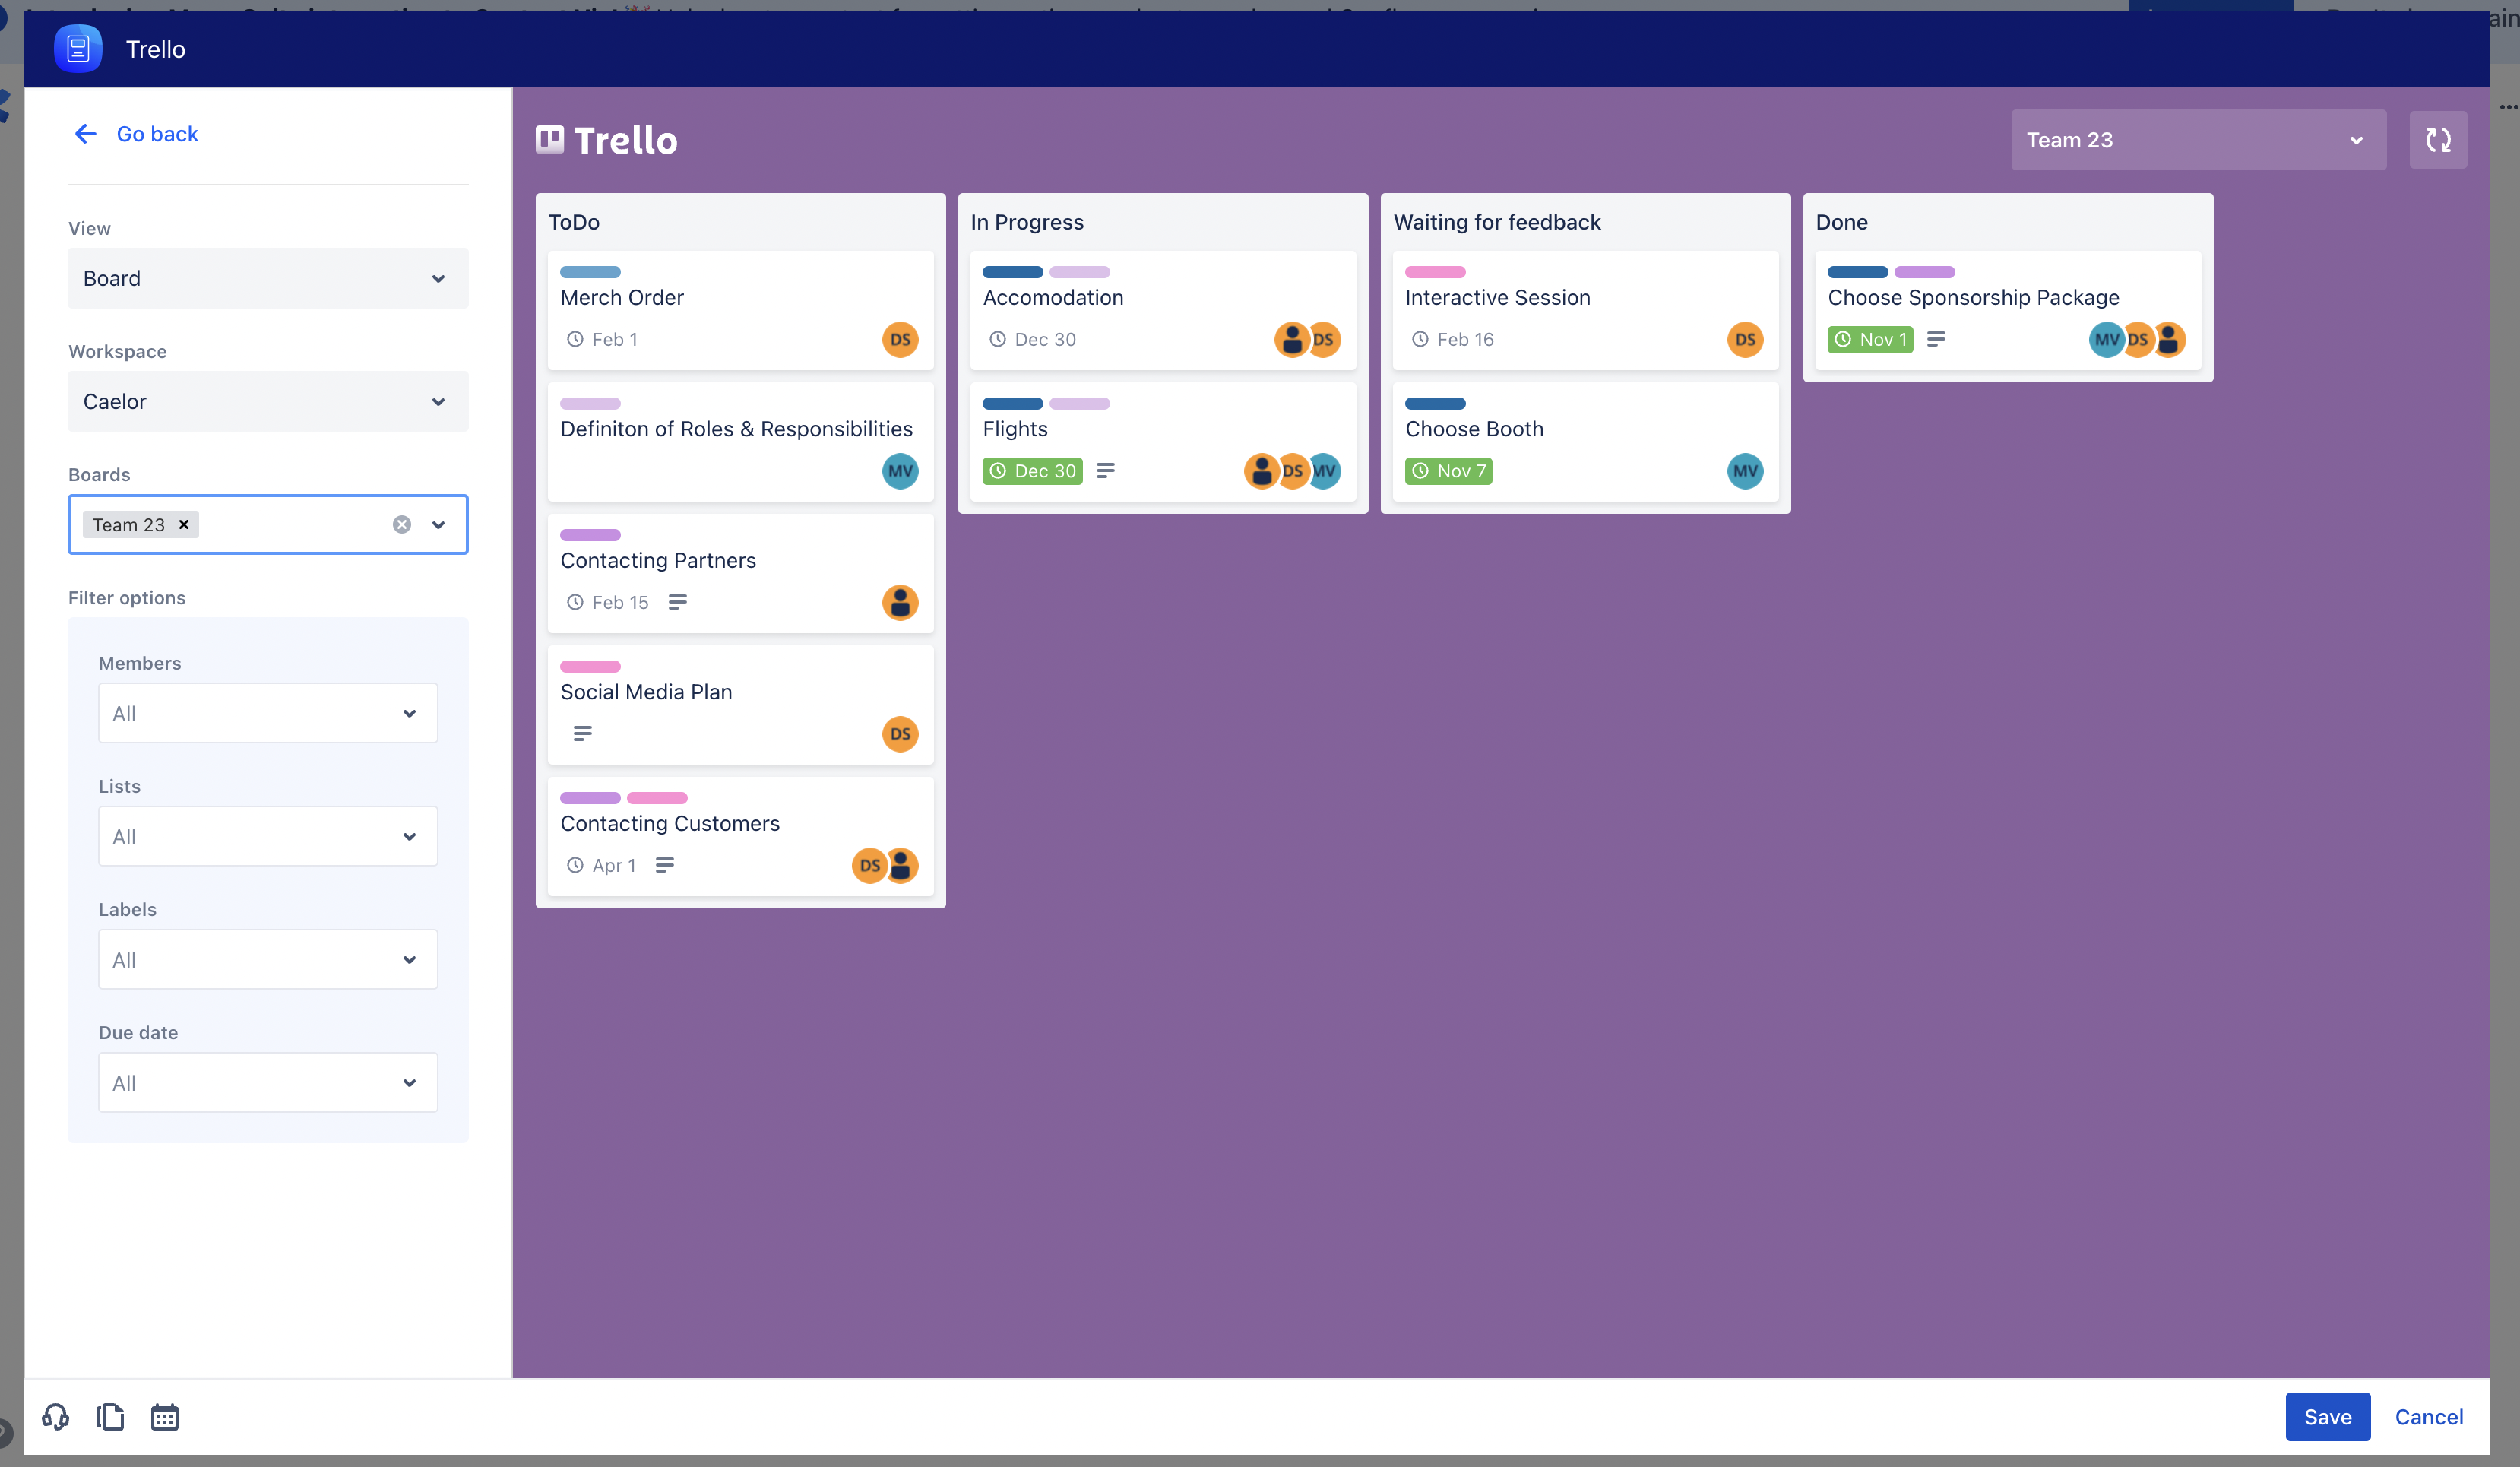Viewport: 2520px width, 1467px height.
Task: Click the Nov 7 due badge on Choose Booth
Action: click(1448, 471)
